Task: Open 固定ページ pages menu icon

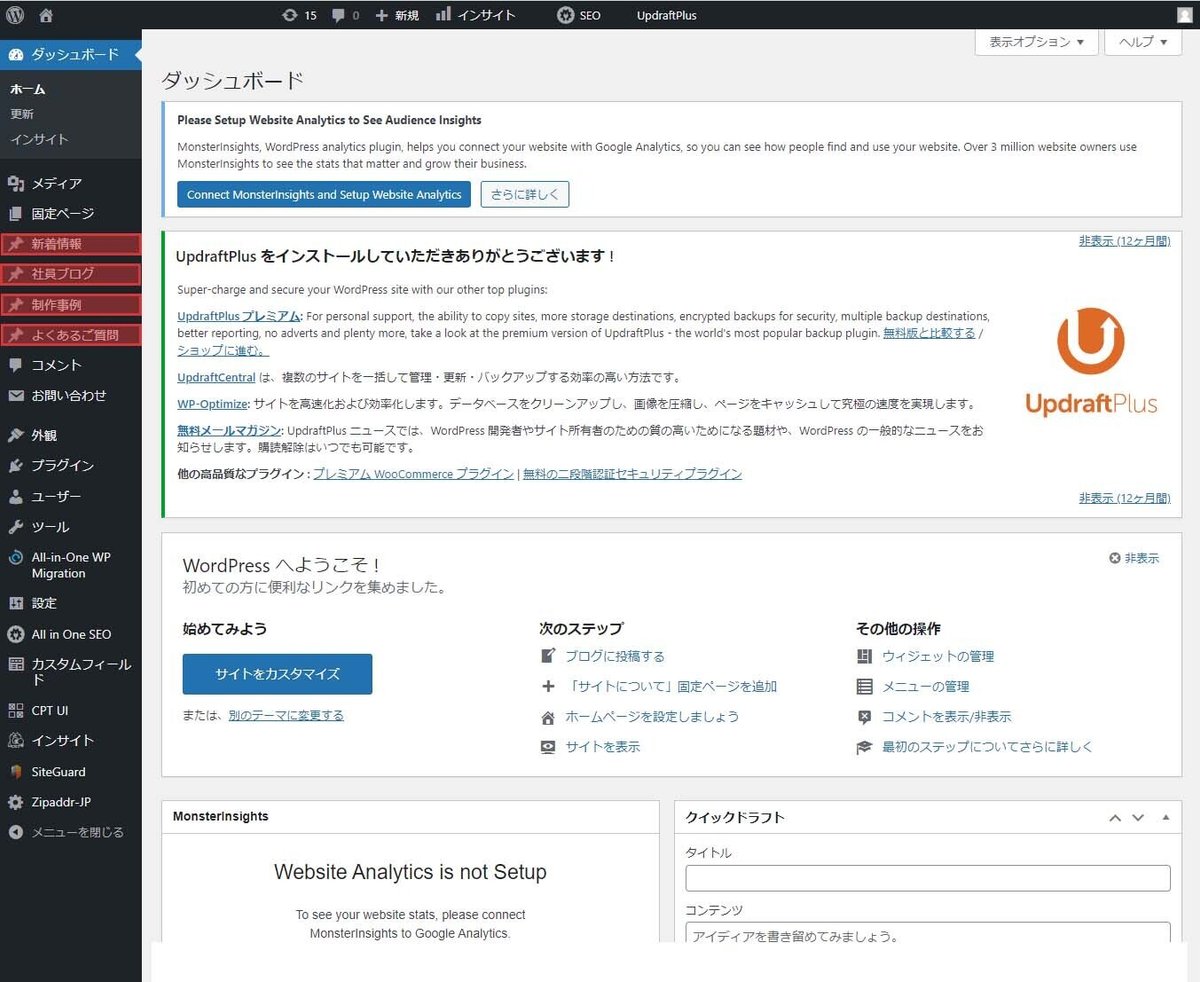Action: click(15, 213)
